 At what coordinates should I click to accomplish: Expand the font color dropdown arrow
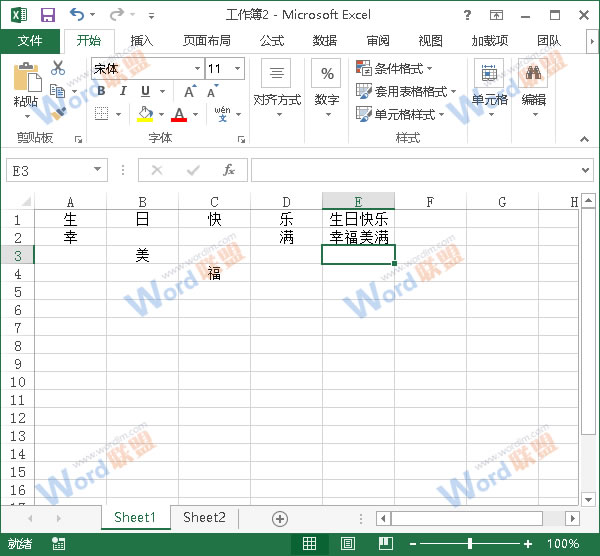coord(196,114)
